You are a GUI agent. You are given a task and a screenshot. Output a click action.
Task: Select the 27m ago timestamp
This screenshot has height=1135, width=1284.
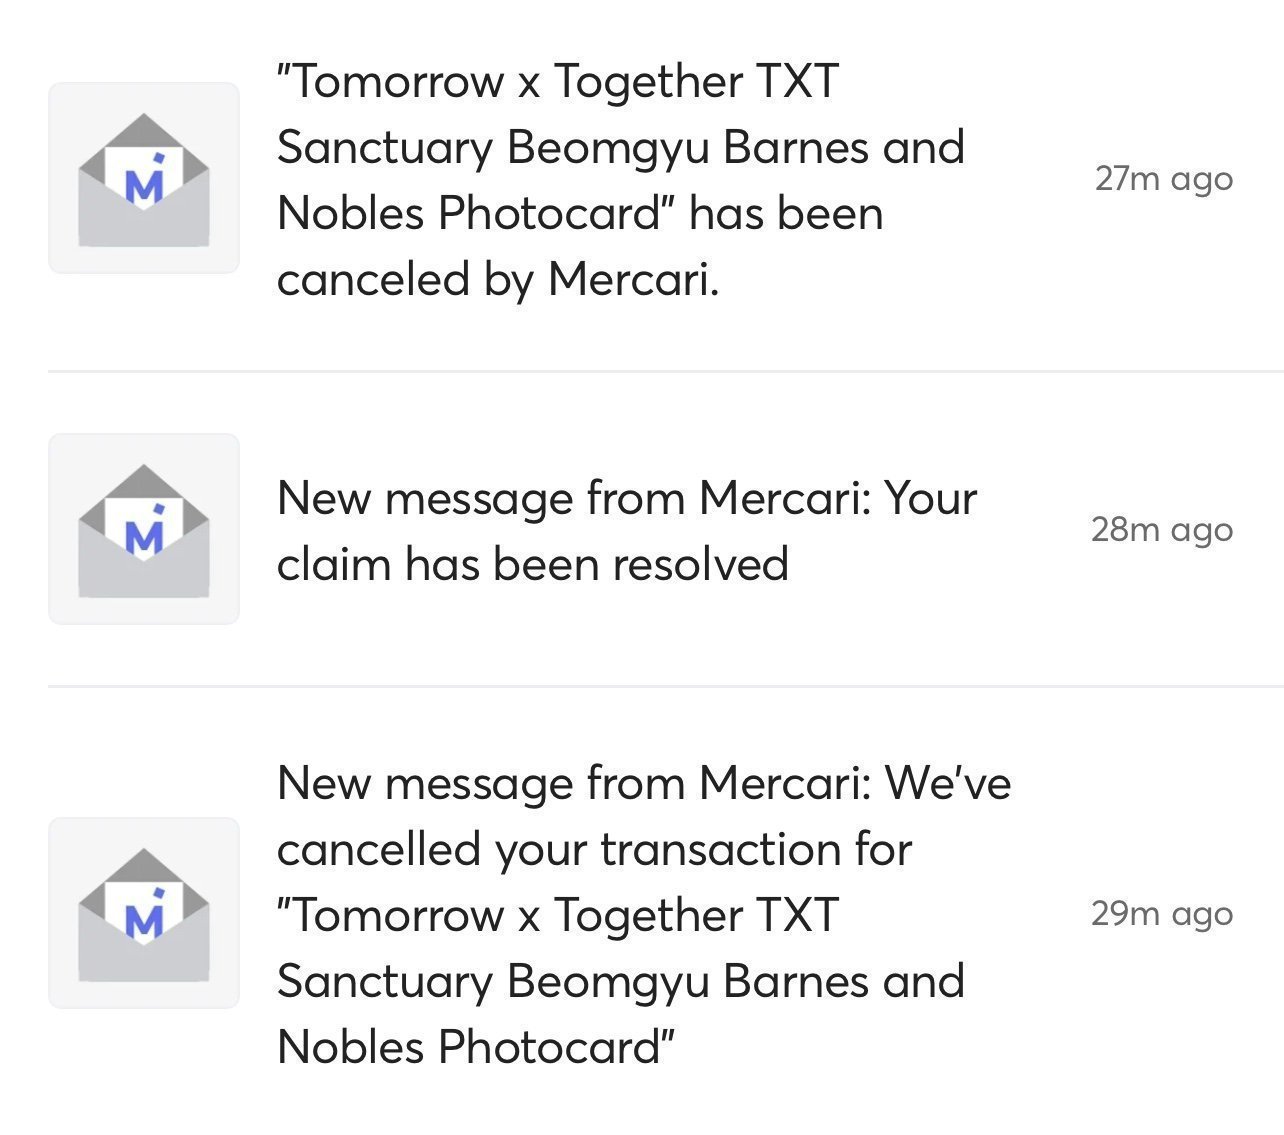(x=1164, y=179)
